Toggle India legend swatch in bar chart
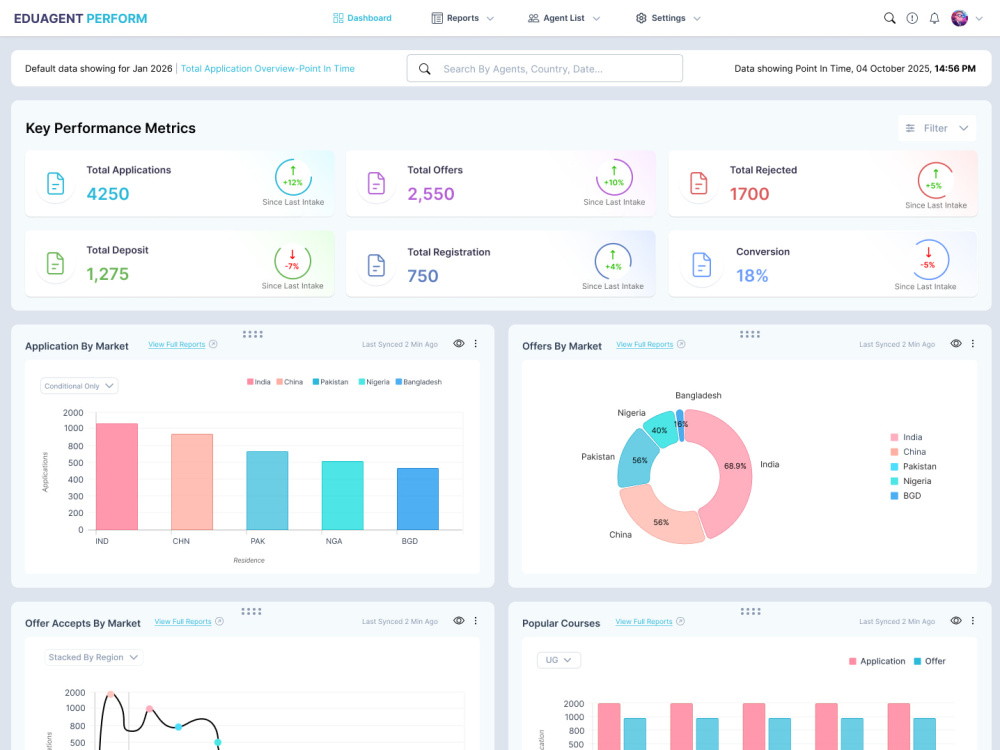Image resolution: width=1000 pixels, height=750 pixels. 251,382
